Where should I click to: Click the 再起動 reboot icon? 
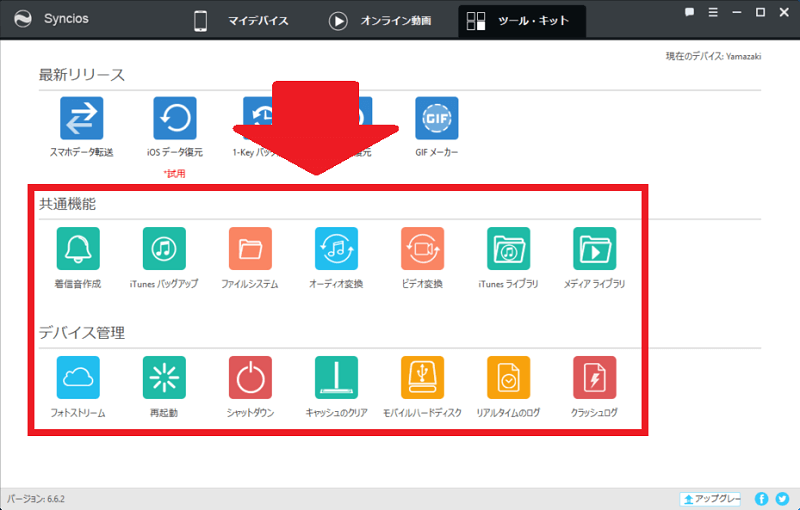(x=164, y=377)
